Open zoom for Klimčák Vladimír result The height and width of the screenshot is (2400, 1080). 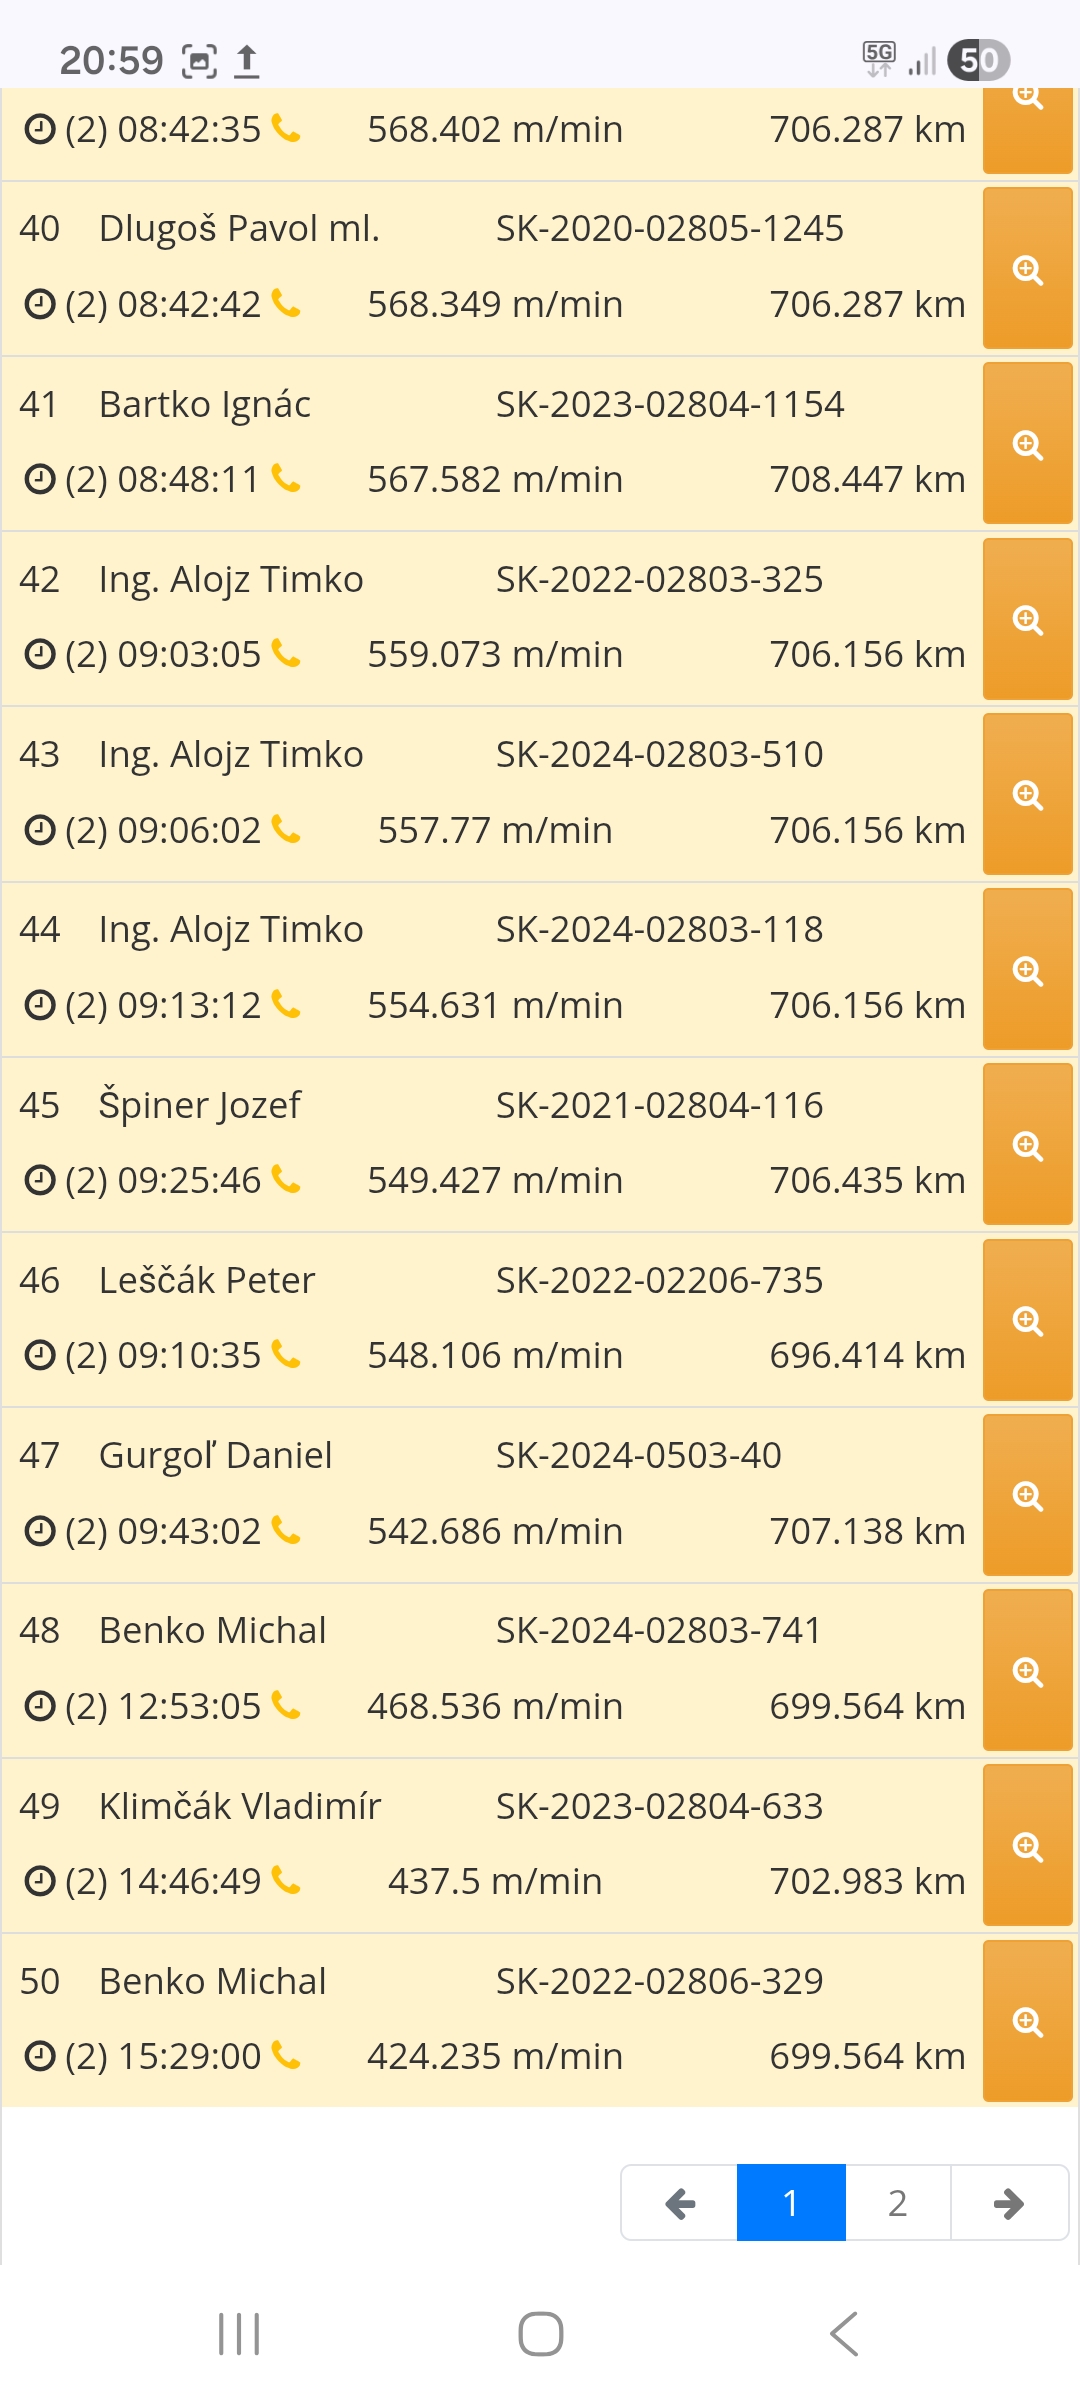point(1027,1846)
